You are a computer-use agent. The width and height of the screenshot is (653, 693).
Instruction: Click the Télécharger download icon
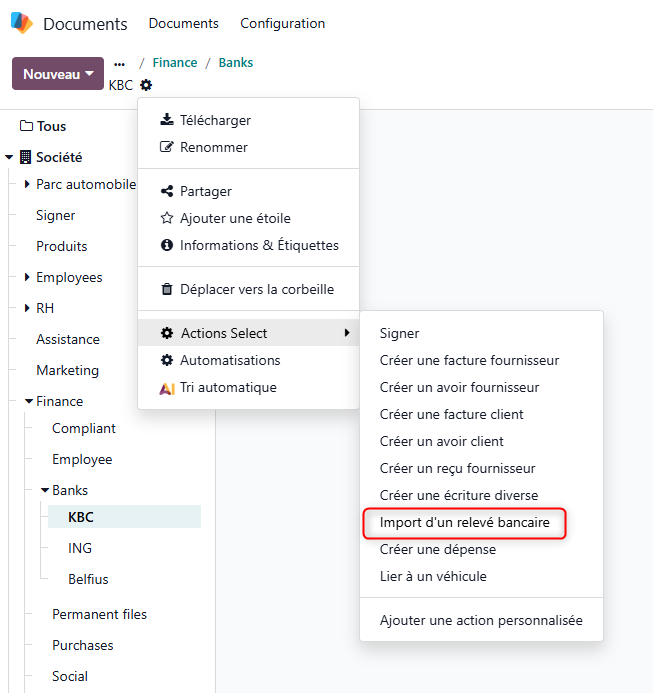(167, 120)
